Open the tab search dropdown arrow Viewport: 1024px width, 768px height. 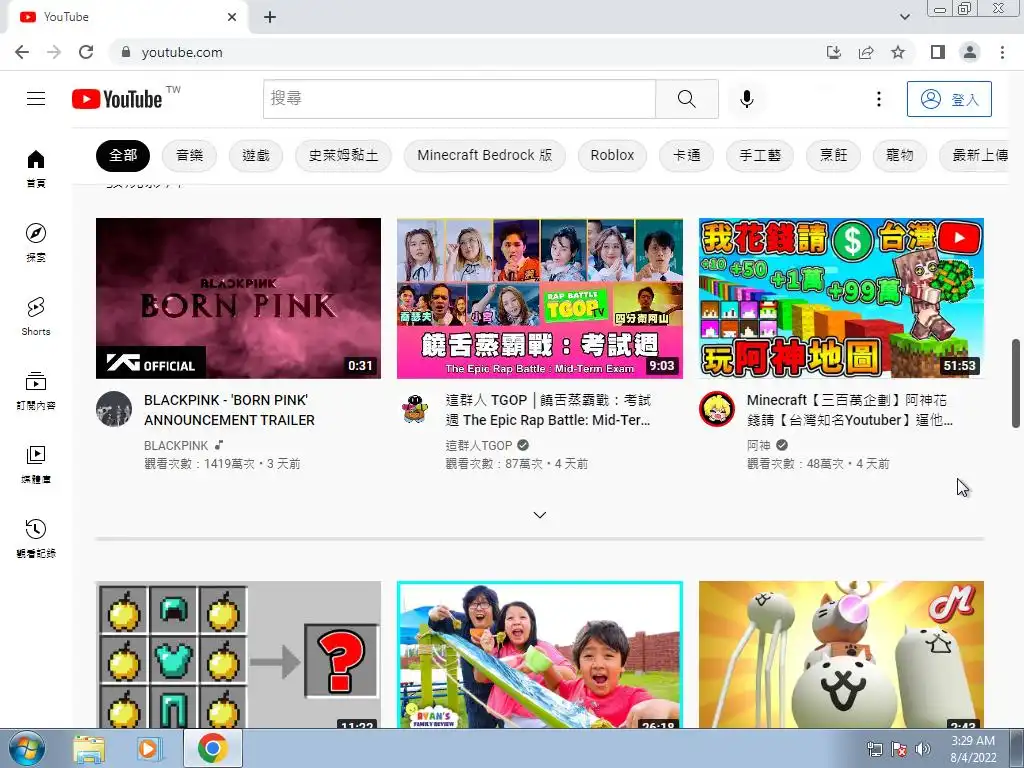904,17
